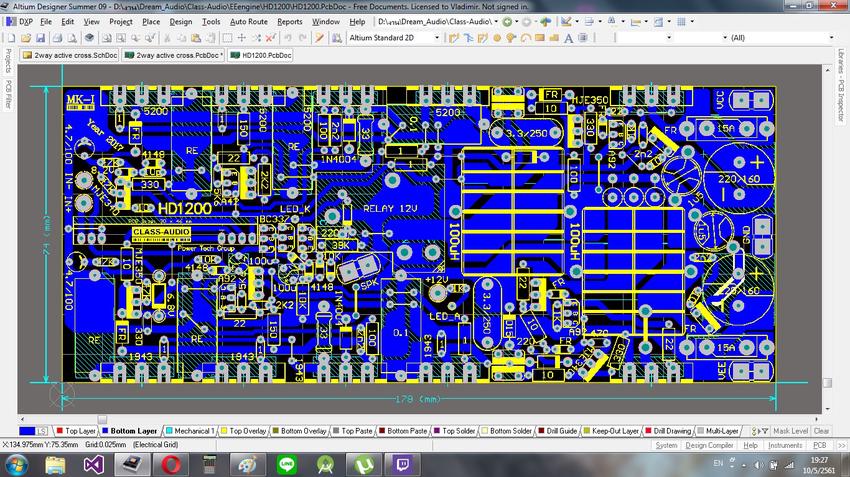Click the Place Arc icon
Screen dimensions: 850x477
[x=525, y=38]
